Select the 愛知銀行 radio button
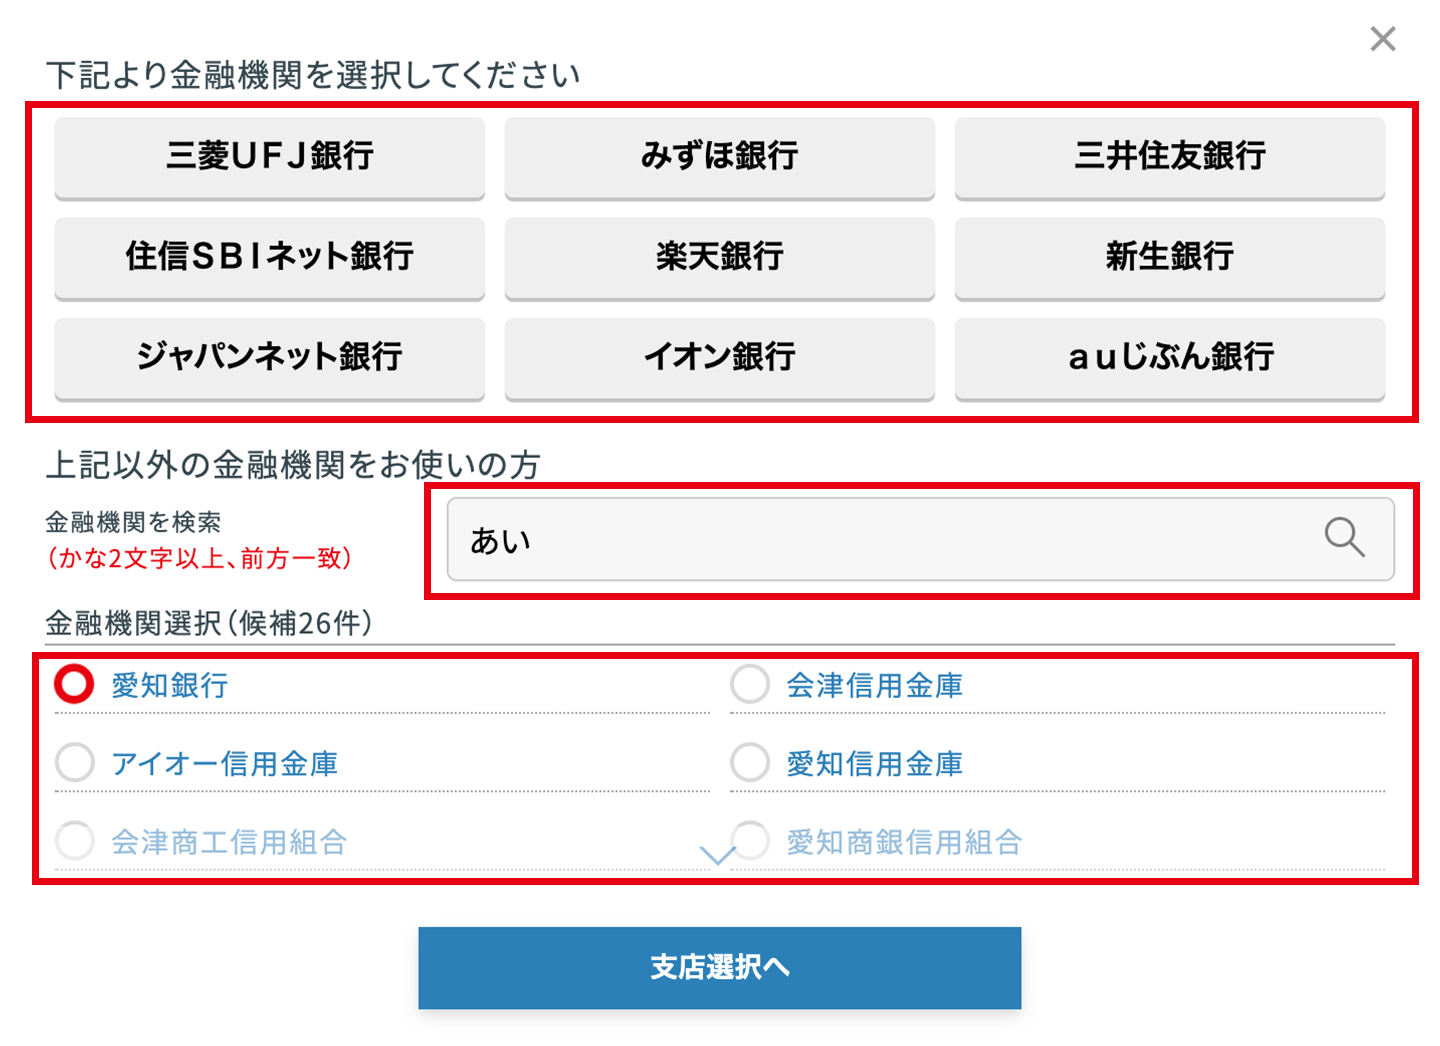 [75, 685]
